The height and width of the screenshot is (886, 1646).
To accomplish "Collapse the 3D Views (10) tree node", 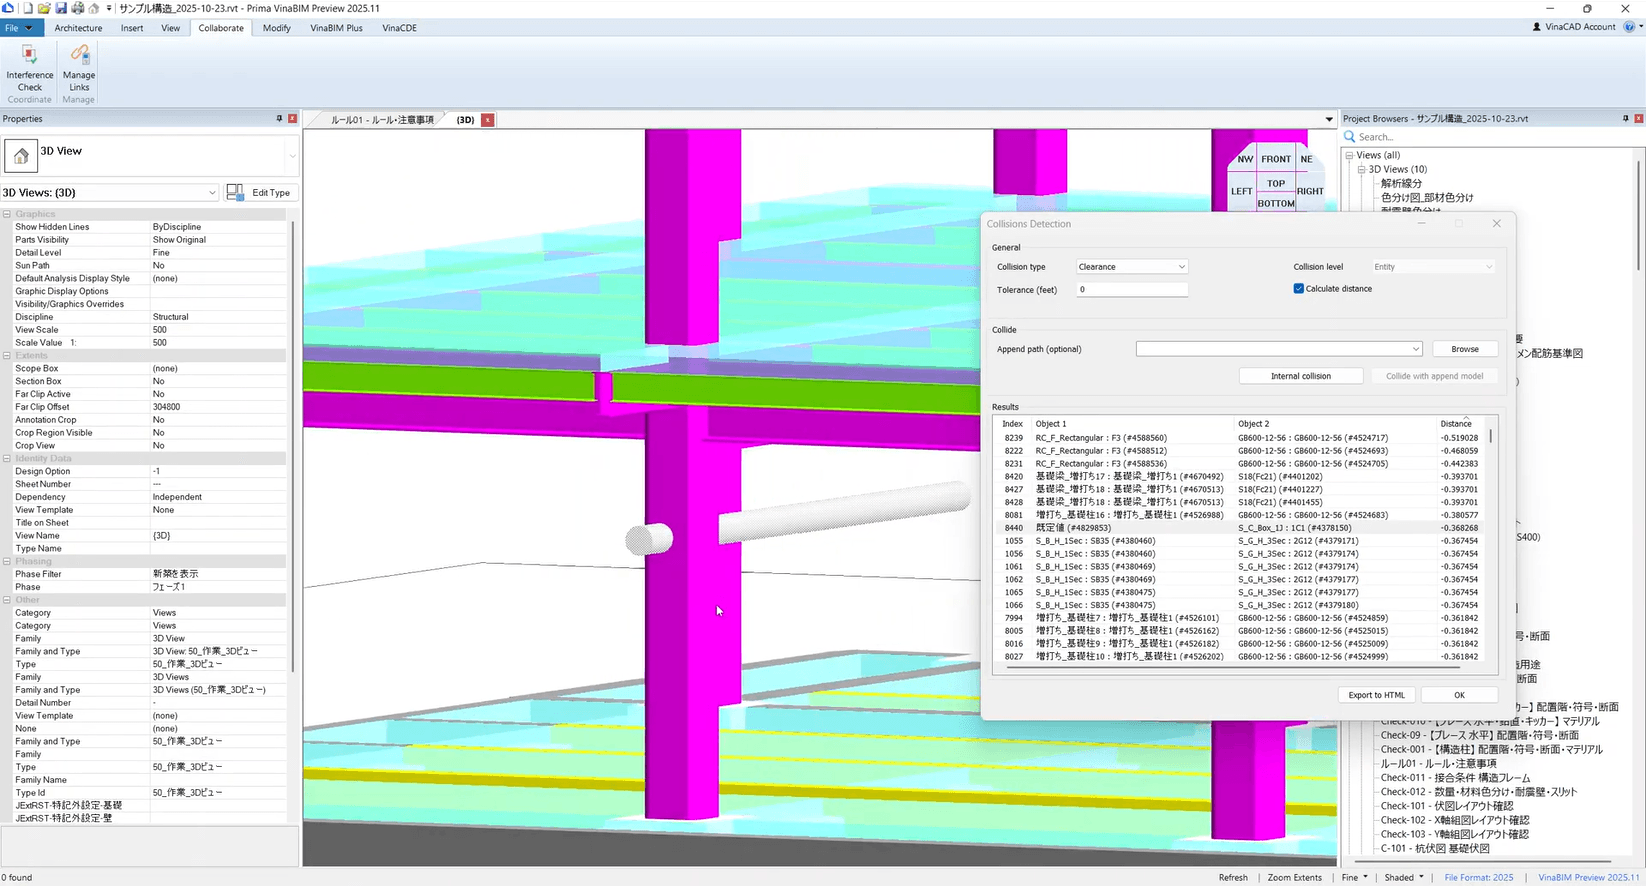I will click(x=1361, y=170).
